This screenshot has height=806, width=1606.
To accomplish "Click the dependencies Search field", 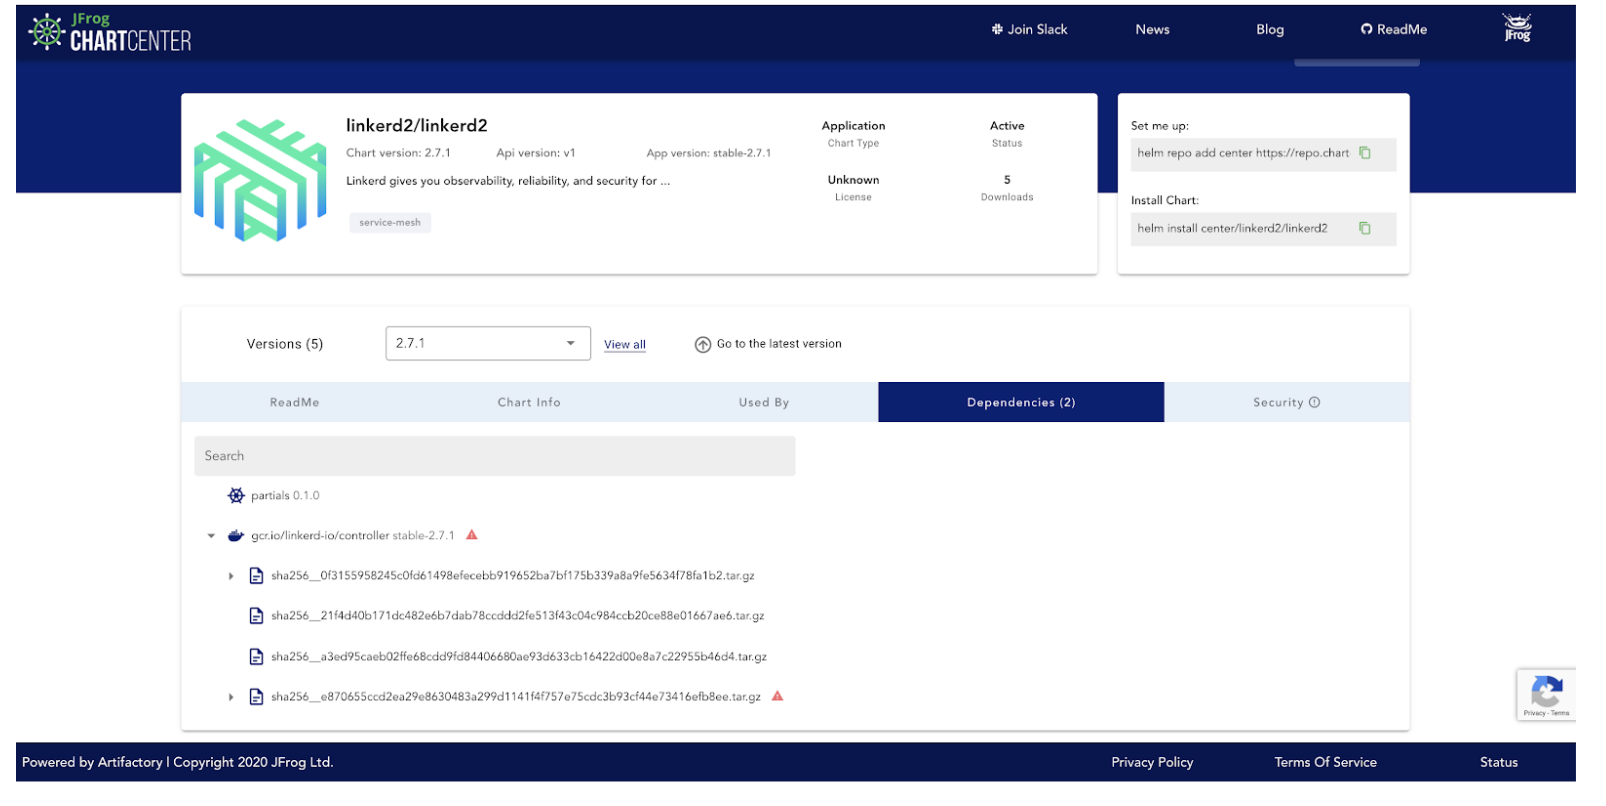I will (x=494, y=456).
